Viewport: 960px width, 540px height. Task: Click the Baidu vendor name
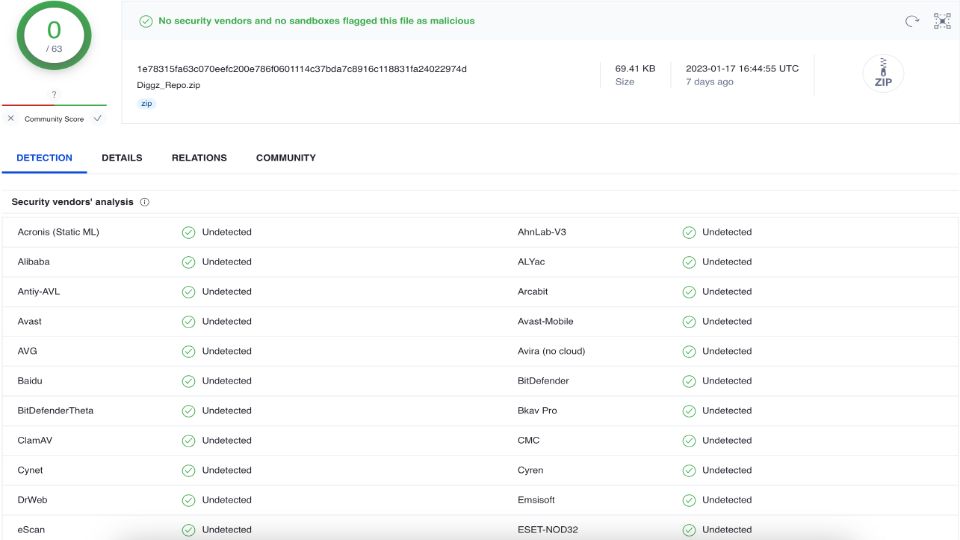(x=30, y=381)
